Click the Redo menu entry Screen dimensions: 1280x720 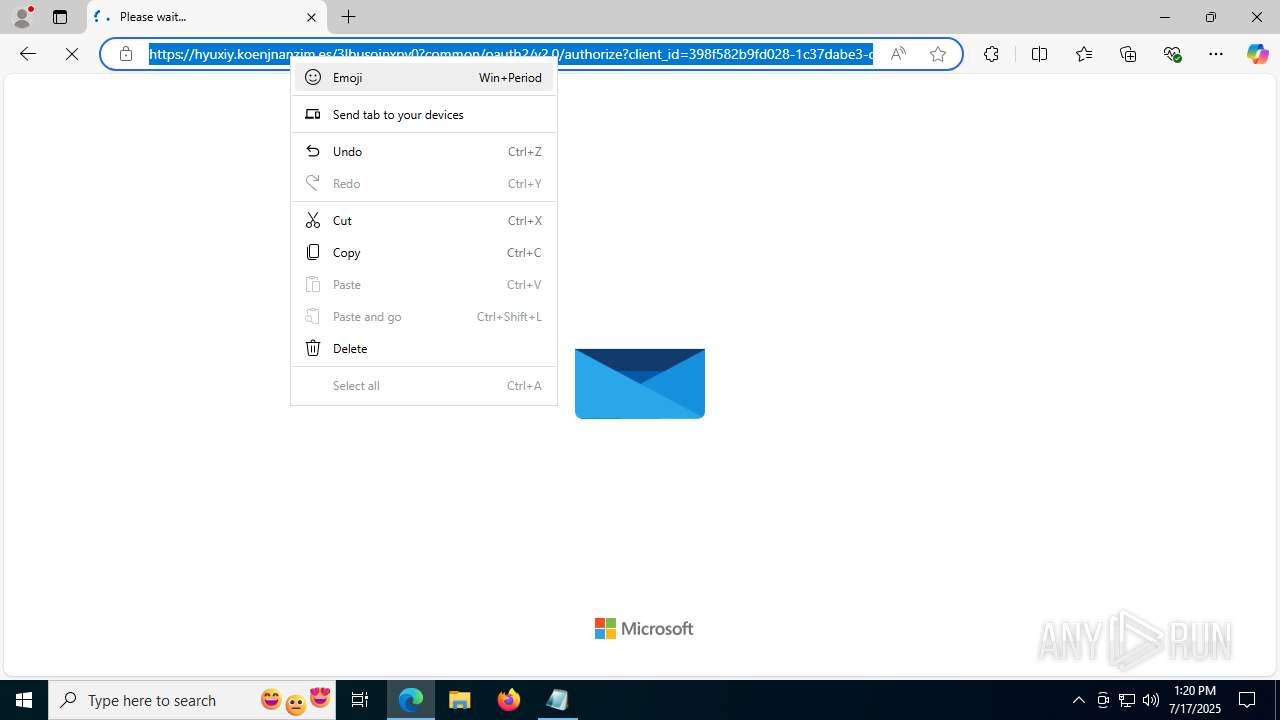pyautogui.click(x=424, y=183)
